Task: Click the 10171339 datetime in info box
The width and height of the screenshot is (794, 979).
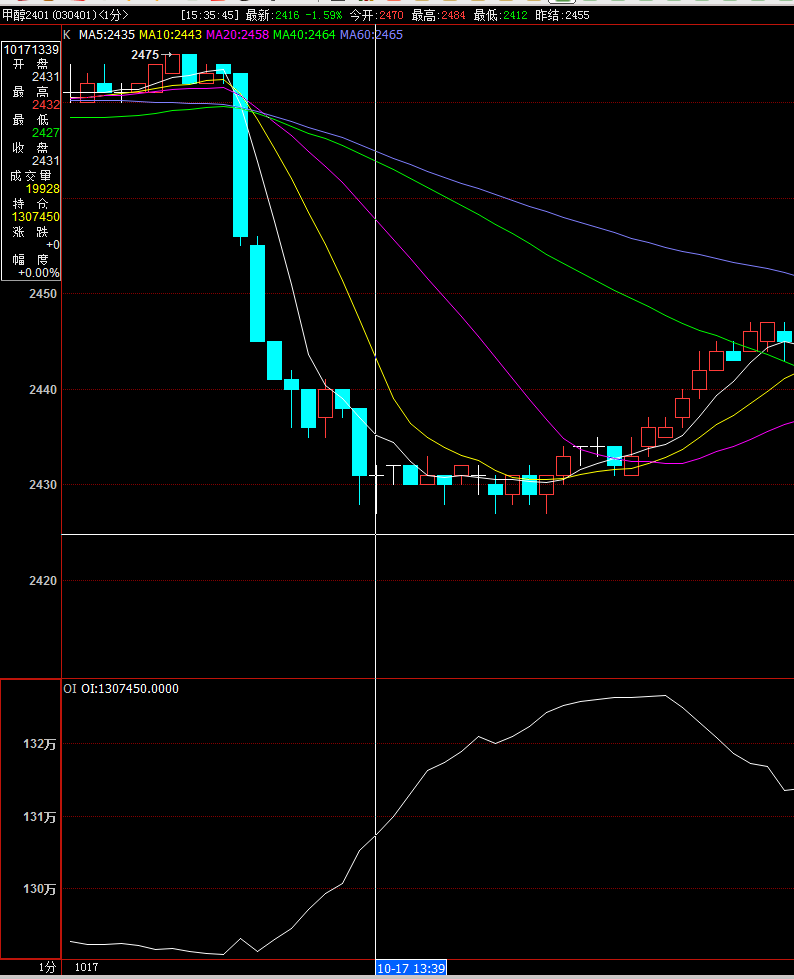Action: 31,49
